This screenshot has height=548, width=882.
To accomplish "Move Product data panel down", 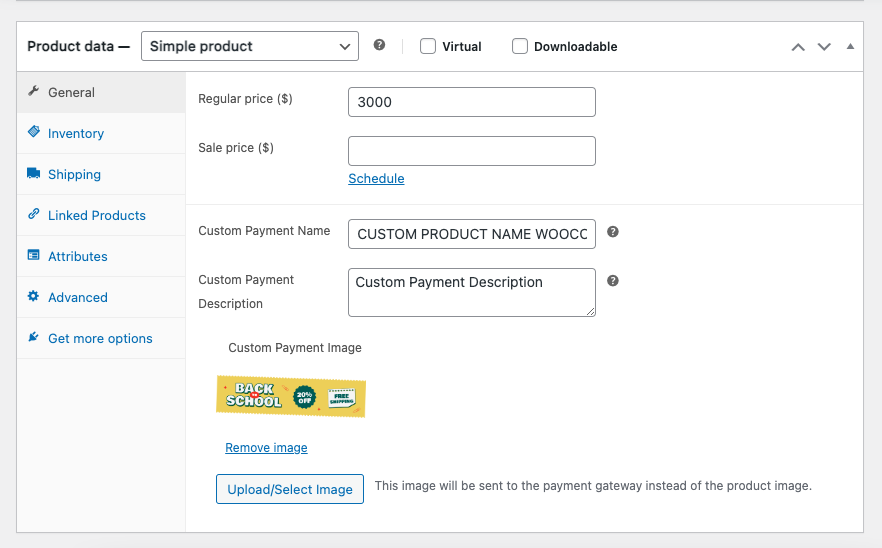I will [824, 47].
